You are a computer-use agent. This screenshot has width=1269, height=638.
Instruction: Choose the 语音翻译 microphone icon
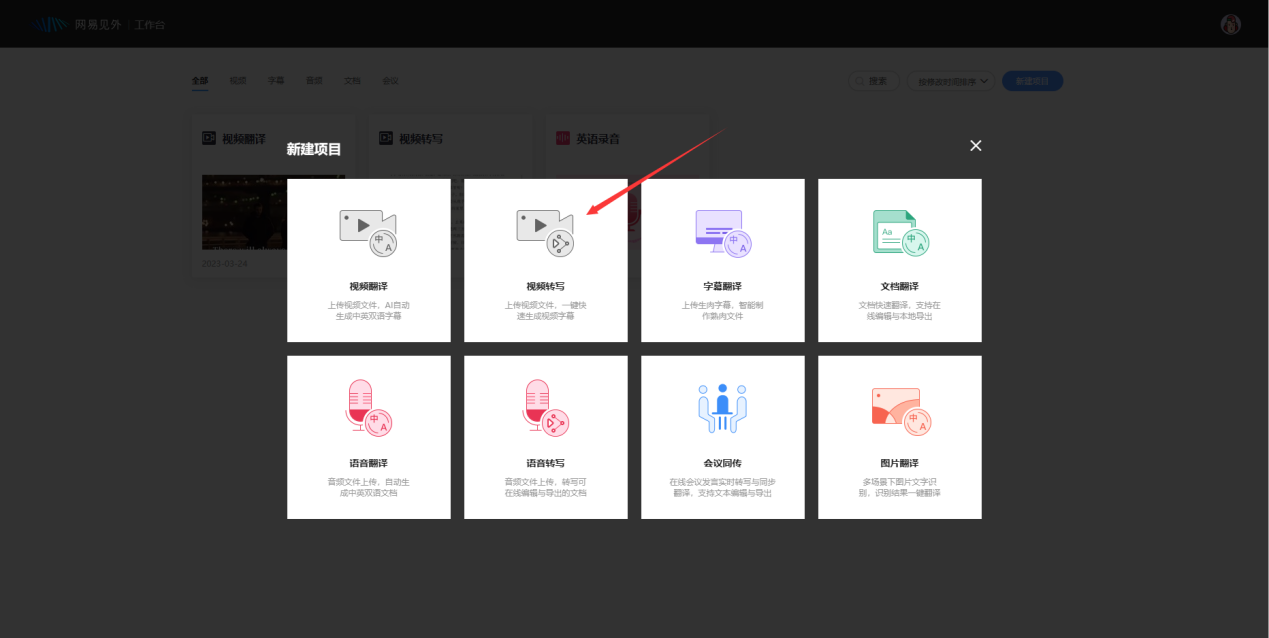coord(368,408)
